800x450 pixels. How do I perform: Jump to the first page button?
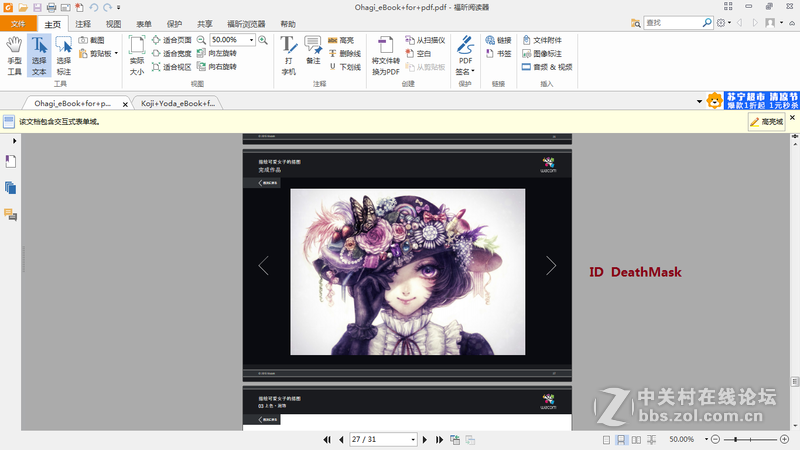click(327, 439)
